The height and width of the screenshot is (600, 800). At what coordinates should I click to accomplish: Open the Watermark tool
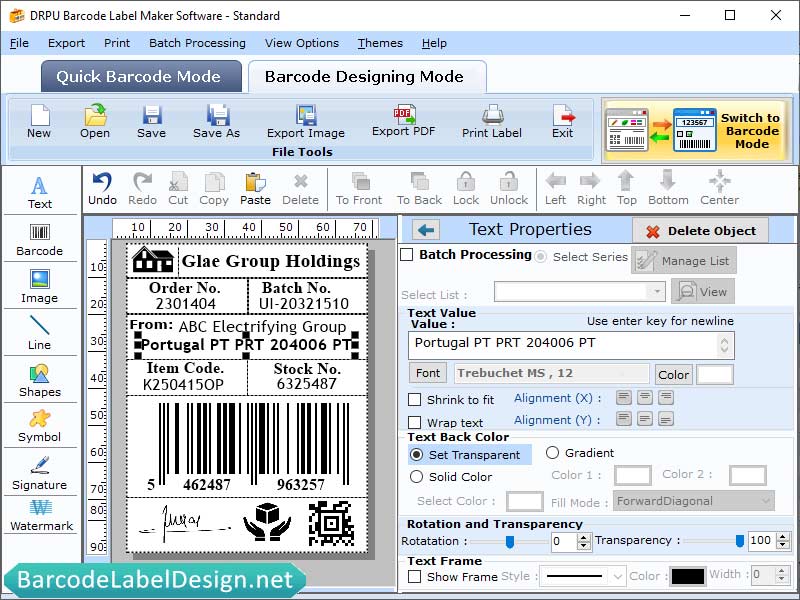click(40, 515)
